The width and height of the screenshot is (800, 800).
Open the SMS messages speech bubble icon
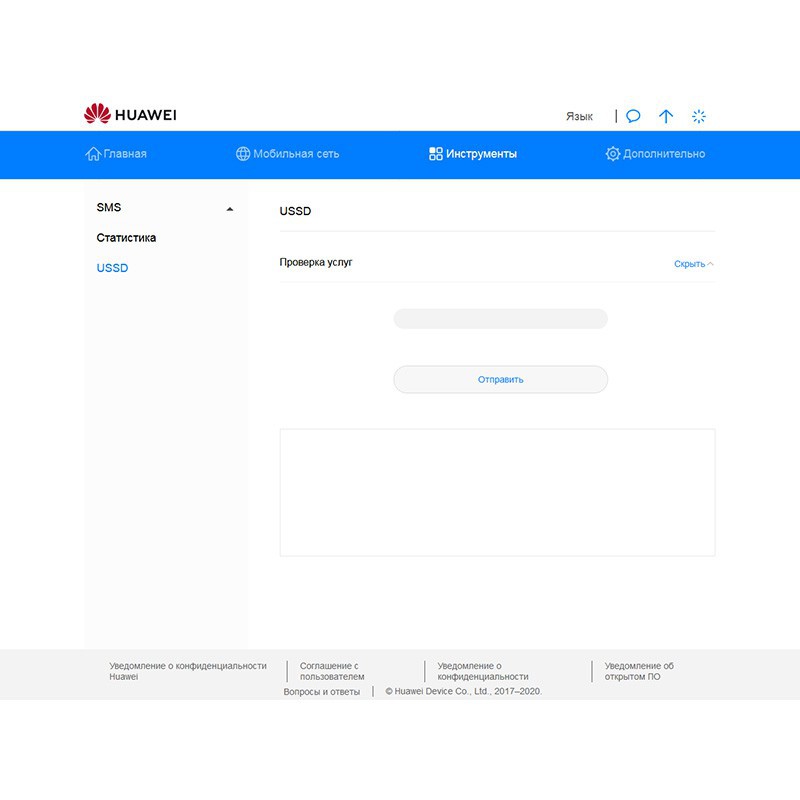click(633, 116)
